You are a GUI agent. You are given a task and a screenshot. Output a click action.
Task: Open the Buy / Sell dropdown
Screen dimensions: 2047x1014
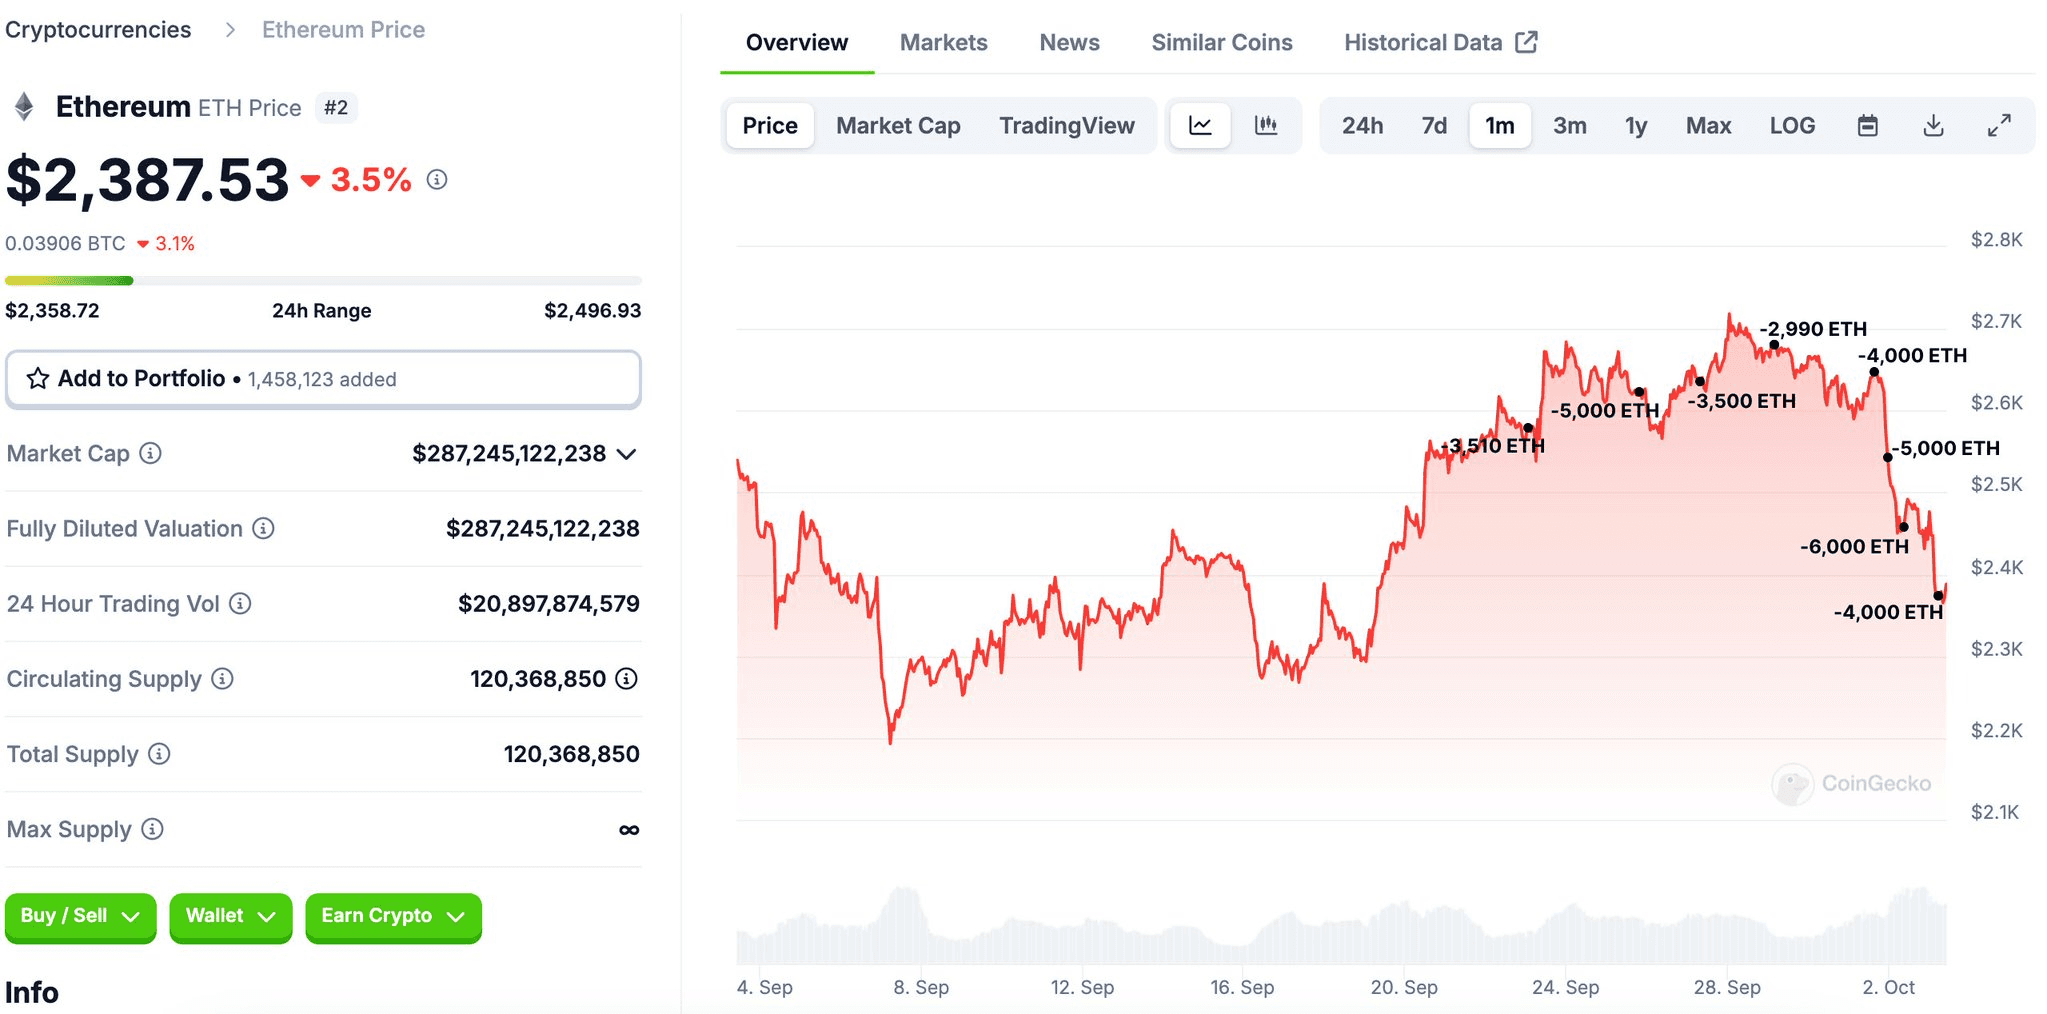click(80, 916)
